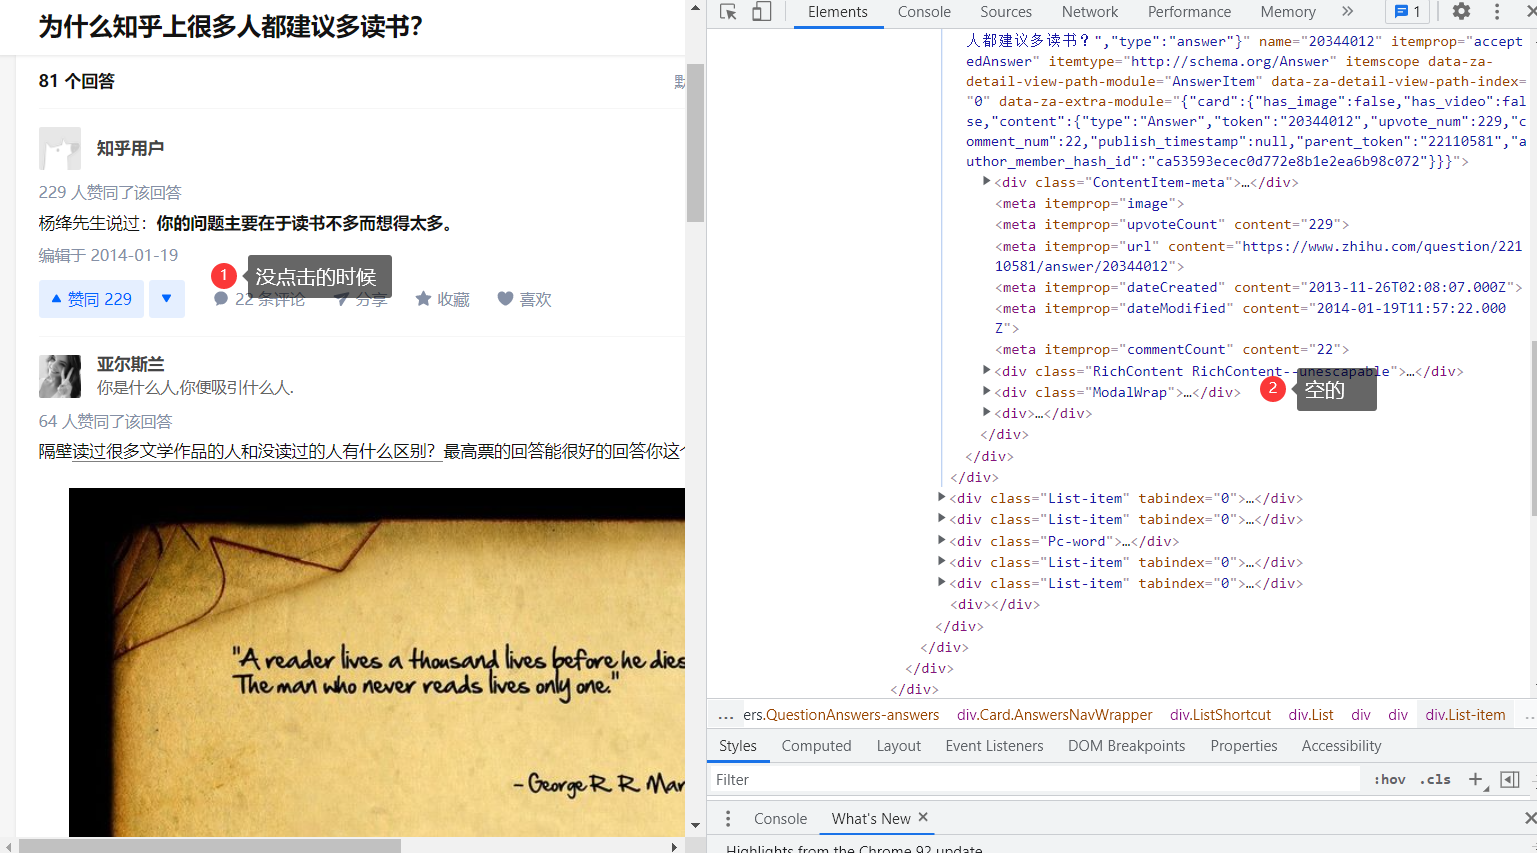Click the page vertical scrollbar thumb

coord(696,143)
